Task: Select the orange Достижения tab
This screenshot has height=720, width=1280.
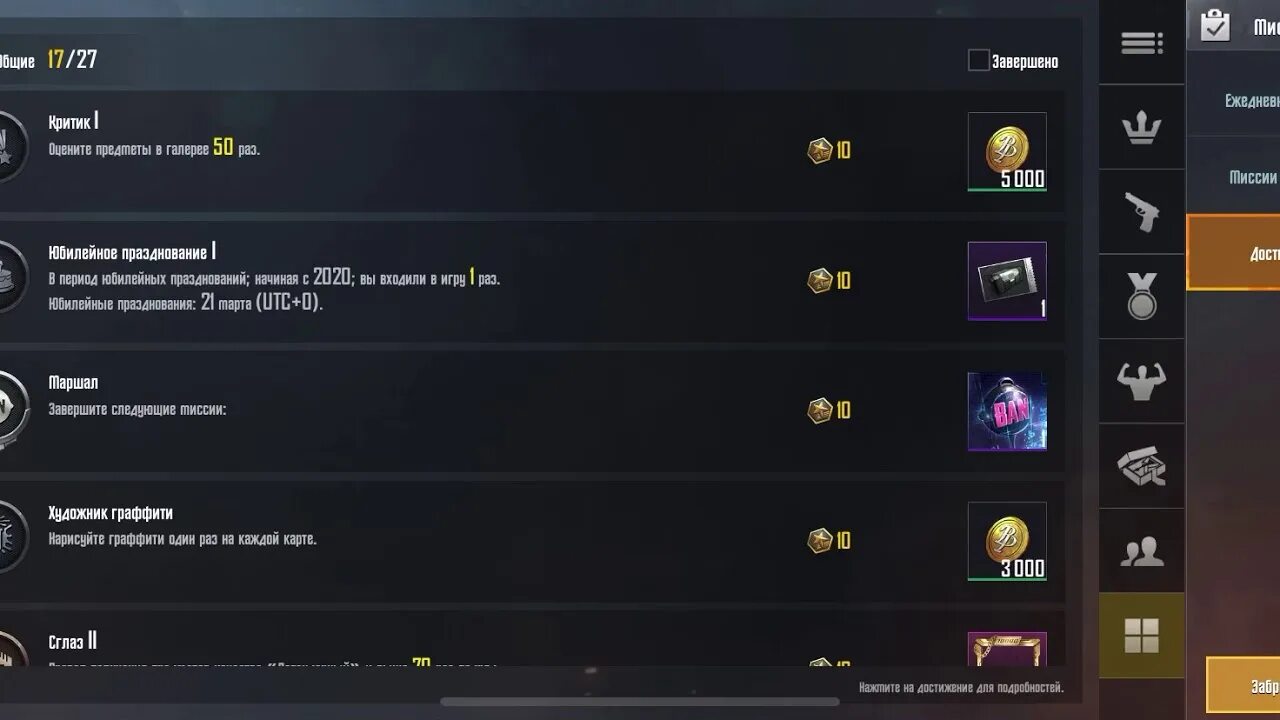Action: click(1234, 253)
